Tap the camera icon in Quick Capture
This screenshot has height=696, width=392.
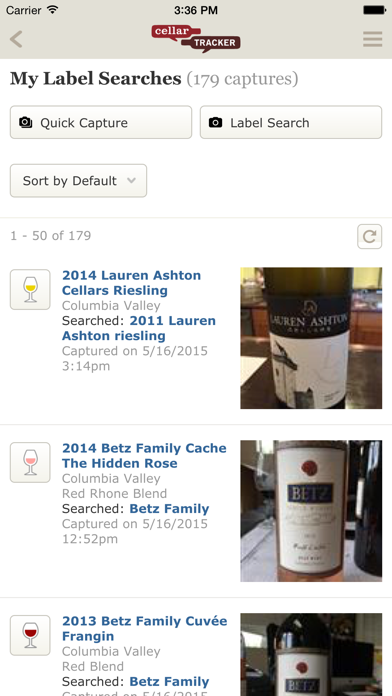26,123
